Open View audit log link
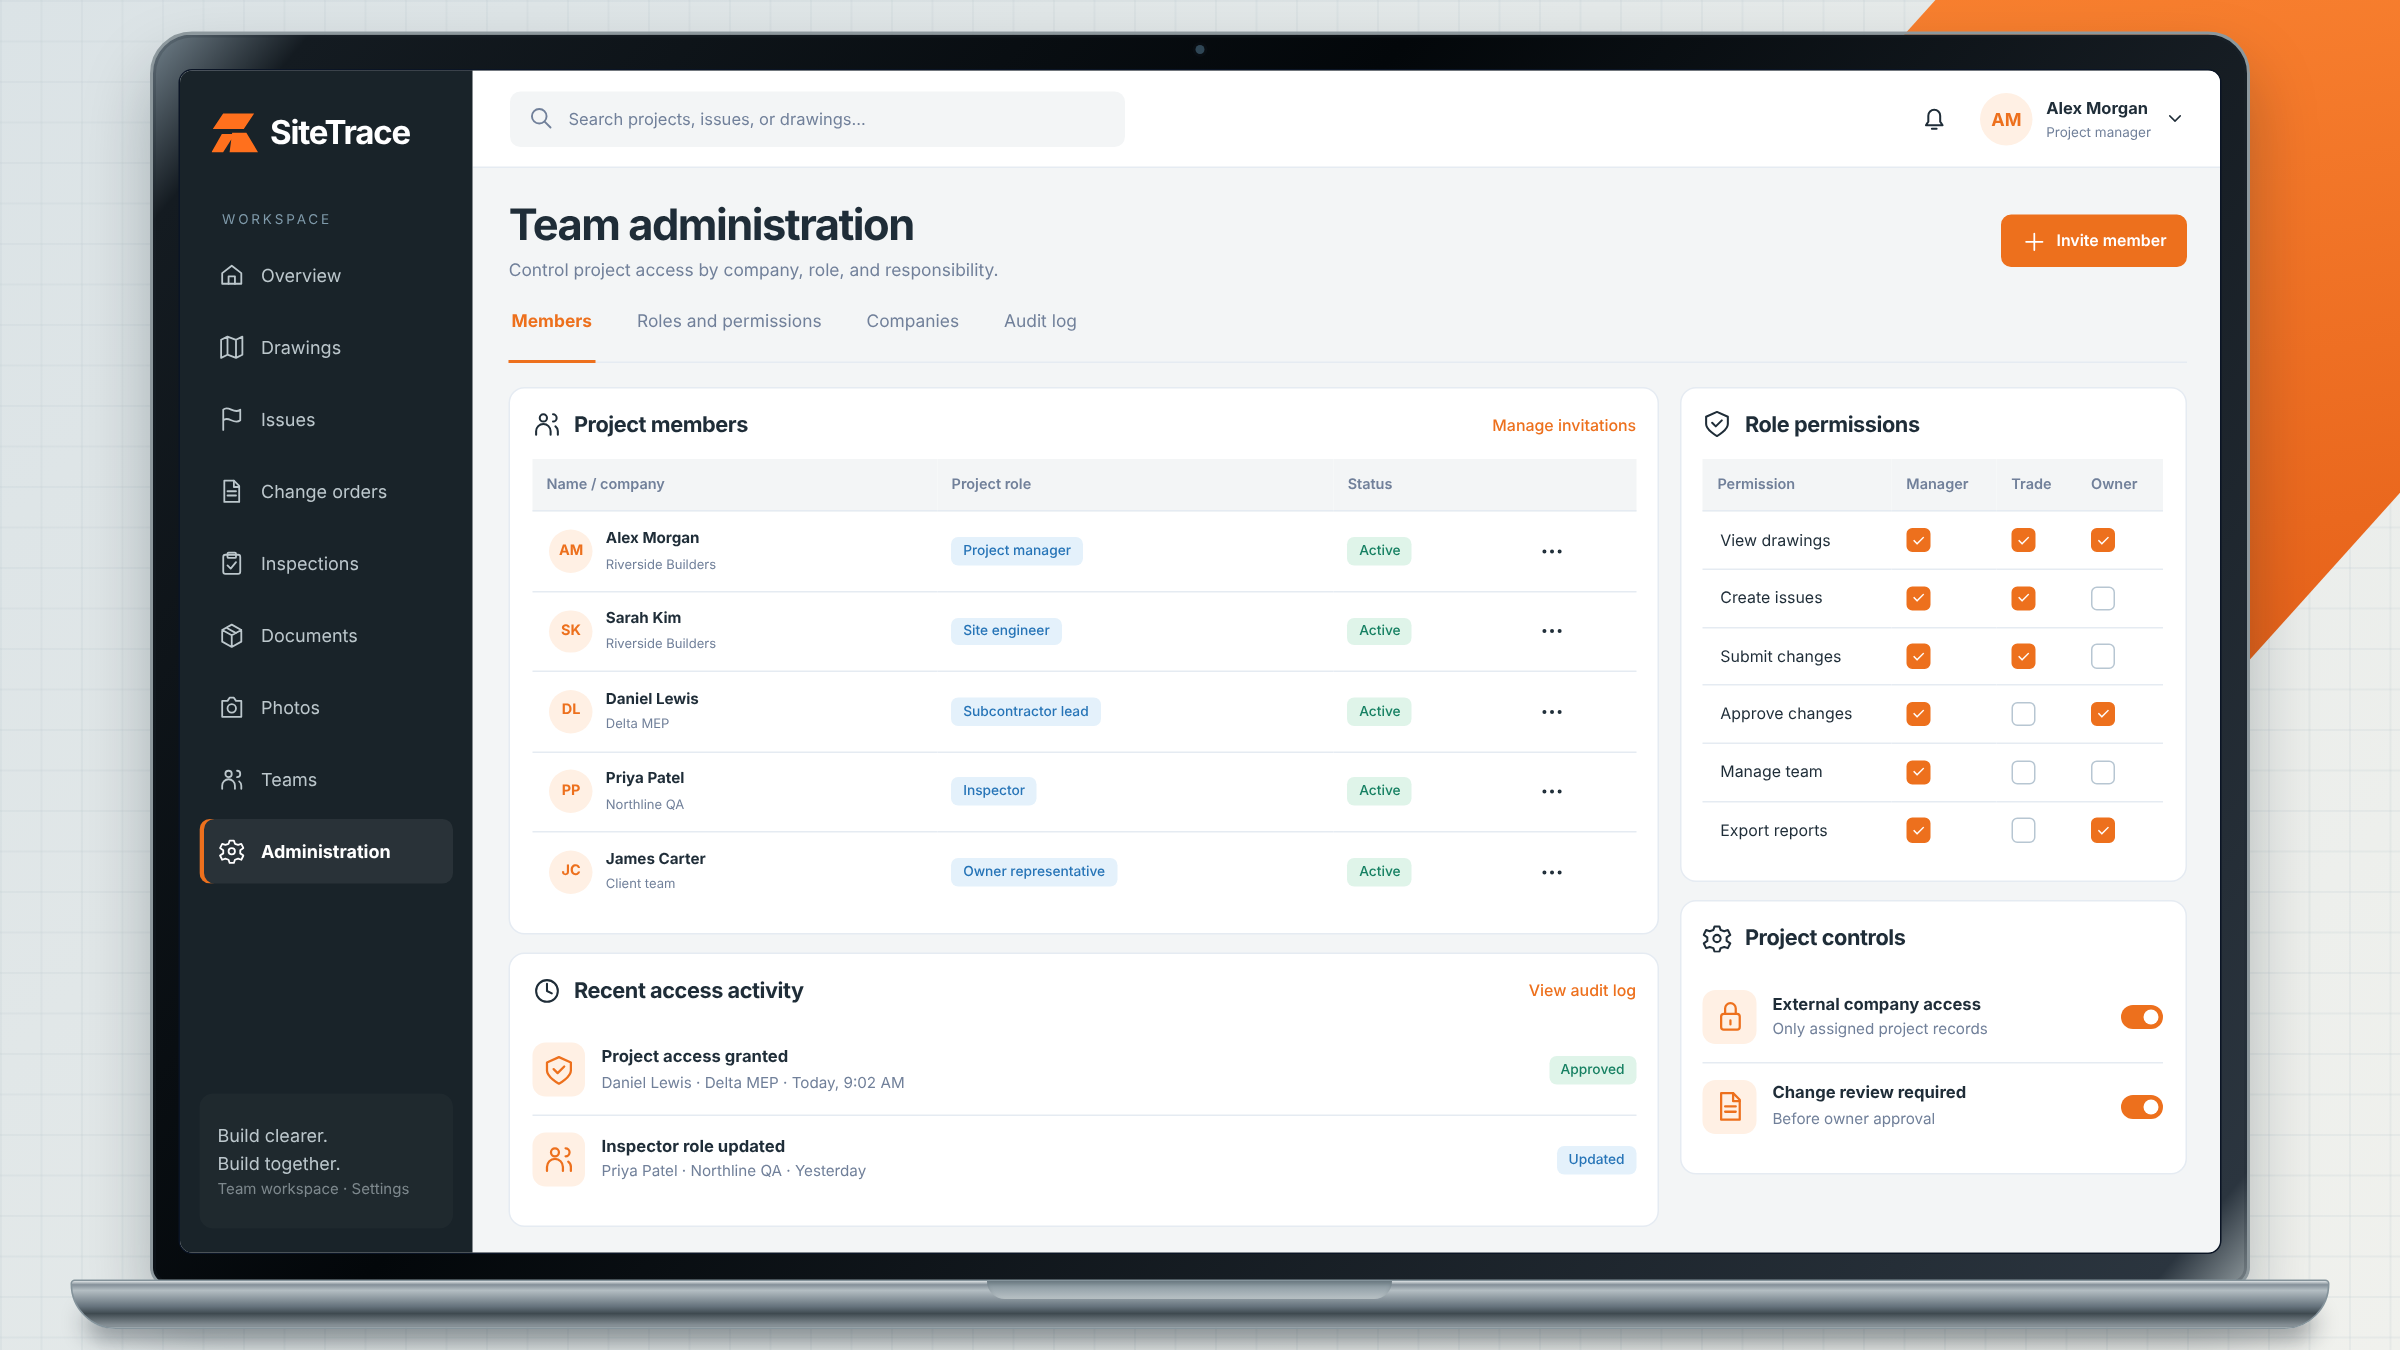This screenshot has height=1350, width=2400. (x=1582, y=990)
